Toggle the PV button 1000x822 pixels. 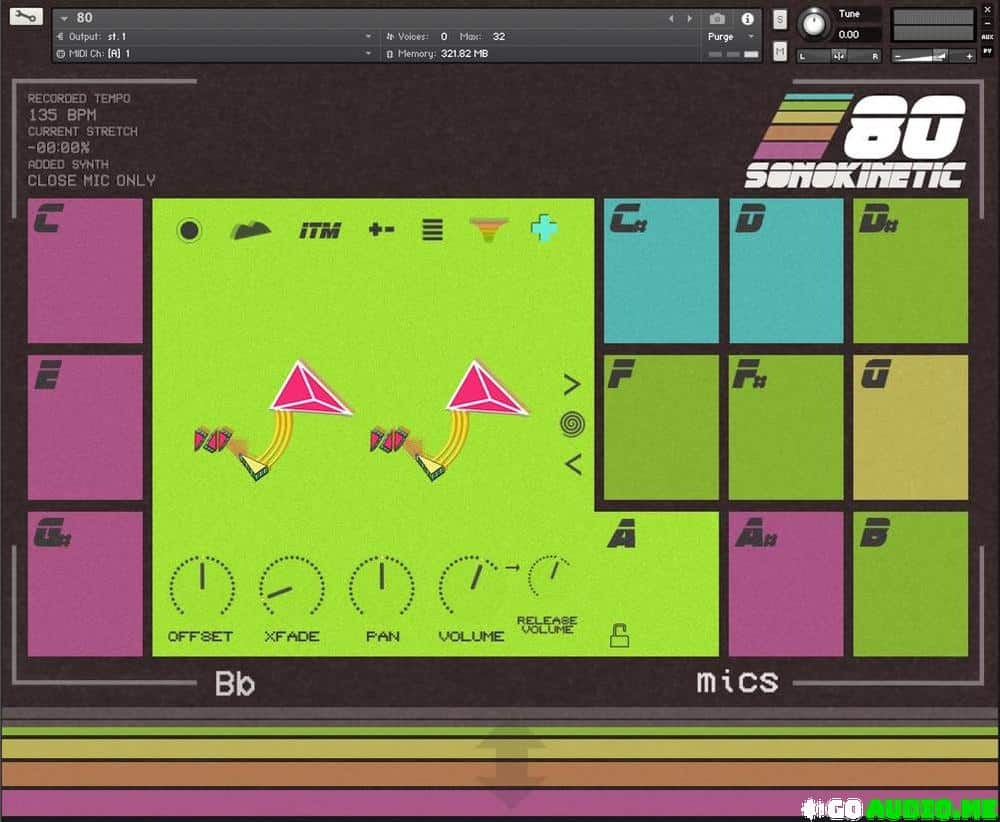tap(988, 51)
